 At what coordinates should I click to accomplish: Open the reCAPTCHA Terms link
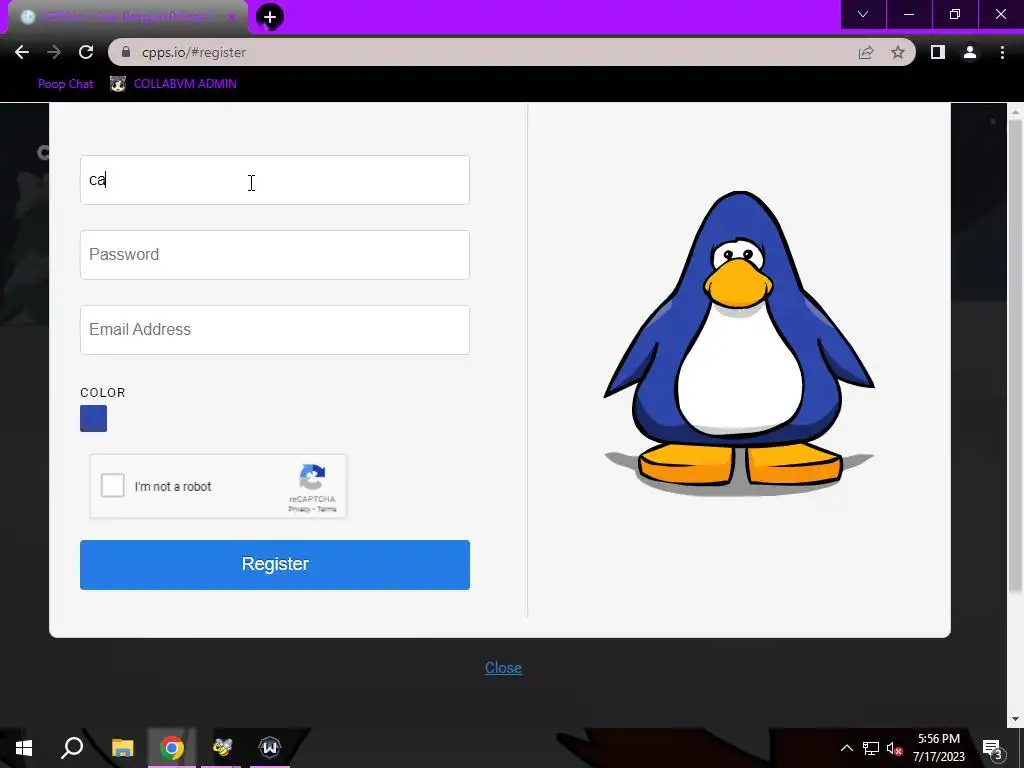(x=327, y=509)
